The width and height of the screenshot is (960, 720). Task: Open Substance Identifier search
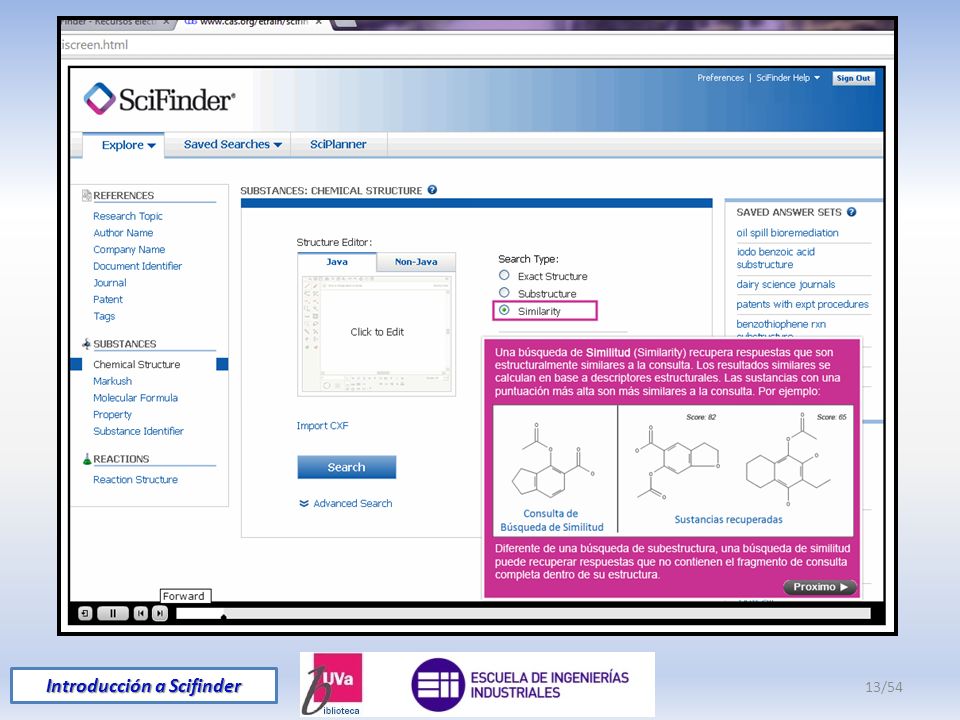[138, 431]
